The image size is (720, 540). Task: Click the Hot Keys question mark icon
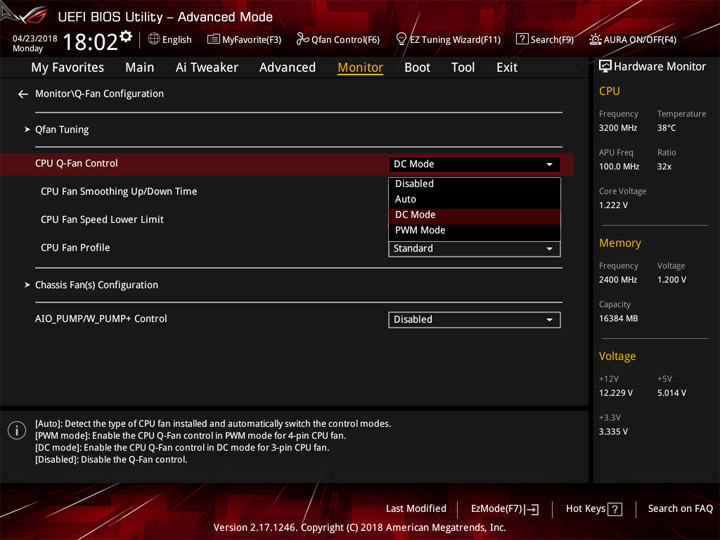pyautogui.click(x=615, y=509)
